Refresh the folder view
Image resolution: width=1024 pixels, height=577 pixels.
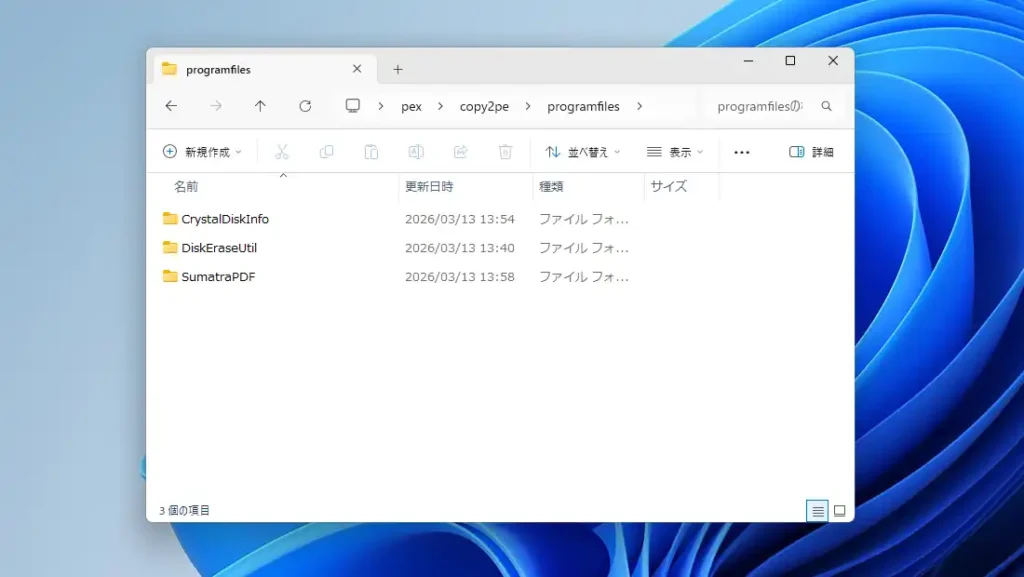tap(305, 106)
